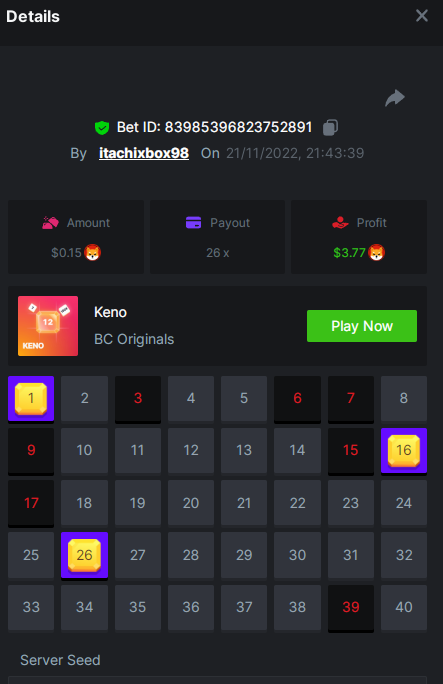Click red number 3 tile
Image resolution: width=443 pixels, height=684 pixels.
[x=138, y=399]
